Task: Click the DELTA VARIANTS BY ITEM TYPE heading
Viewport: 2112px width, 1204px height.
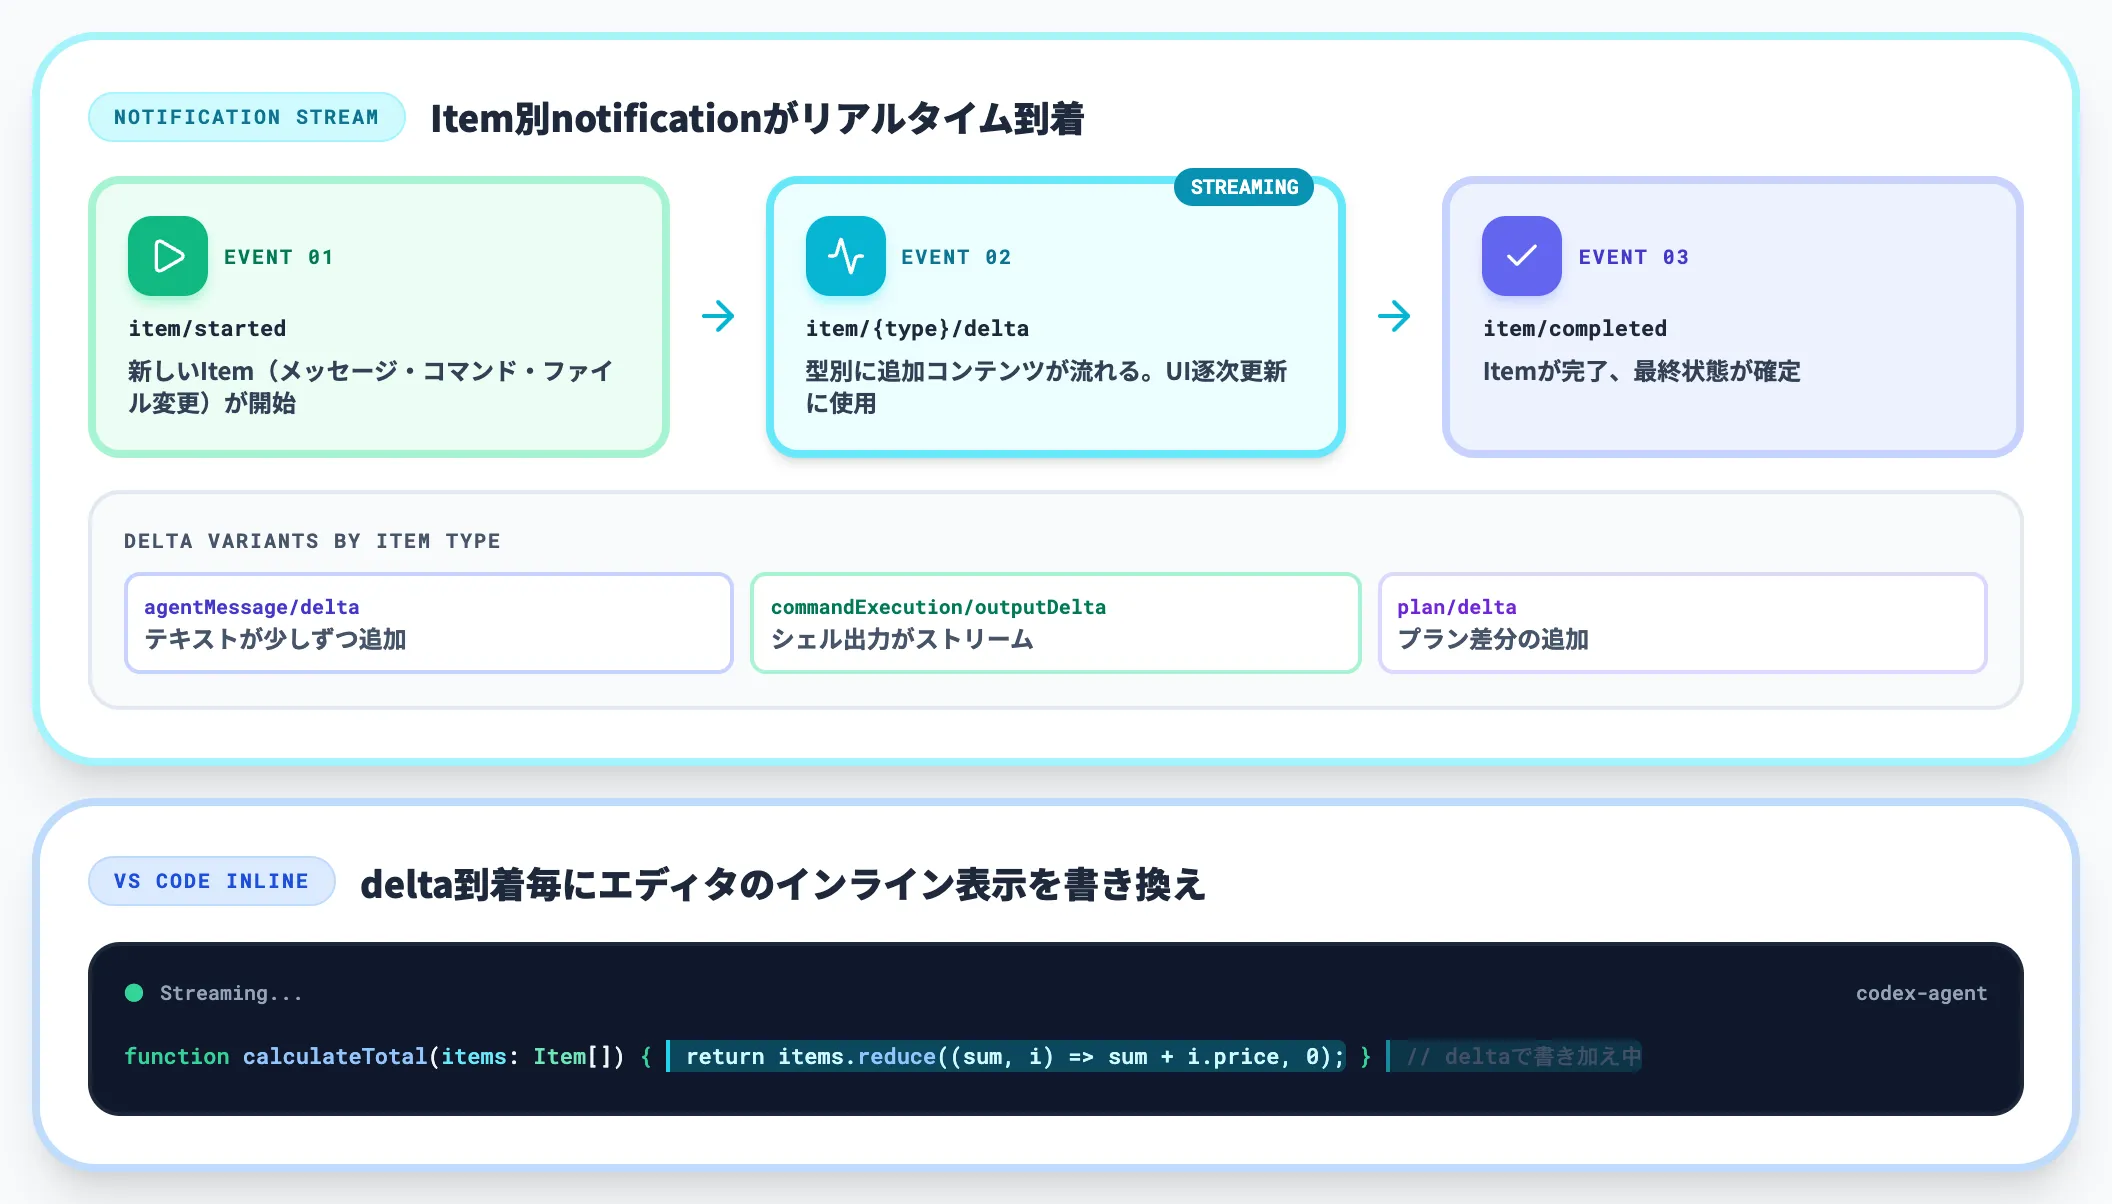Action: [x=312, y=541]
